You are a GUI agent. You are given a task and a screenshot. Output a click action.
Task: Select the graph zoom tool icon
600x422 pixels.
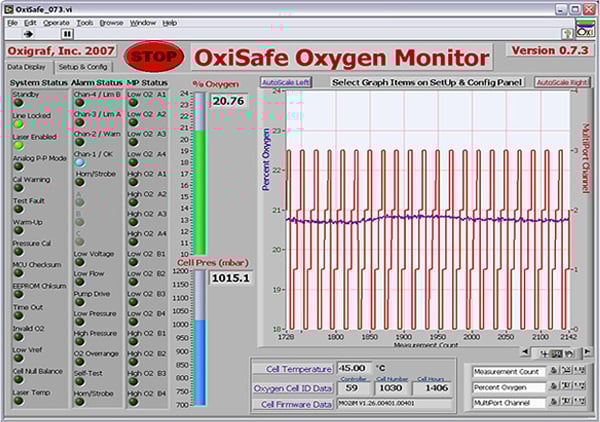point(557,353)
